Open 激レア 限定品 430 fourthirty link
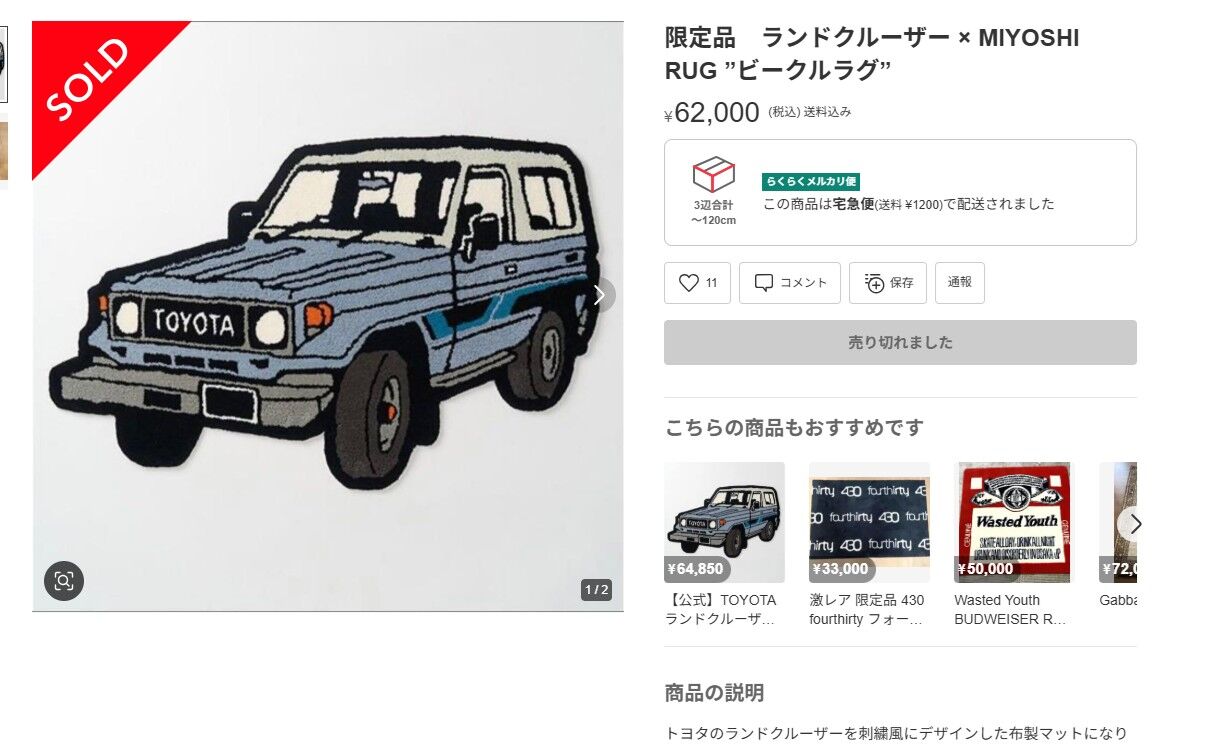The width and height of the screenshot is (1224, 745). point(867,609)
